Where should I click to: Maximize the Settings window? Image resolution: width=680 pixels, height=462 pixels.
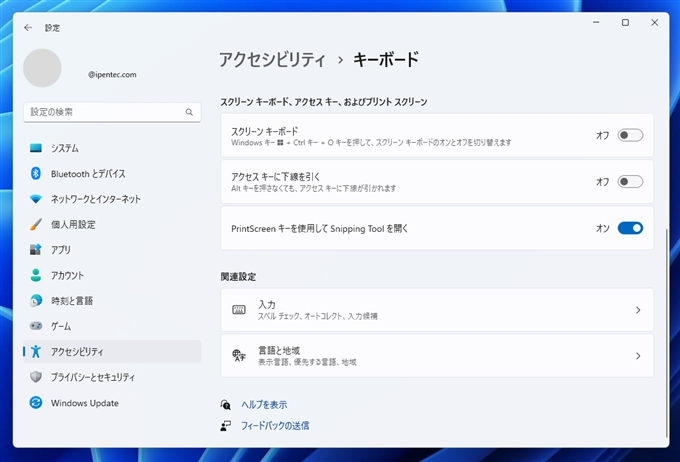coord(625,23)
